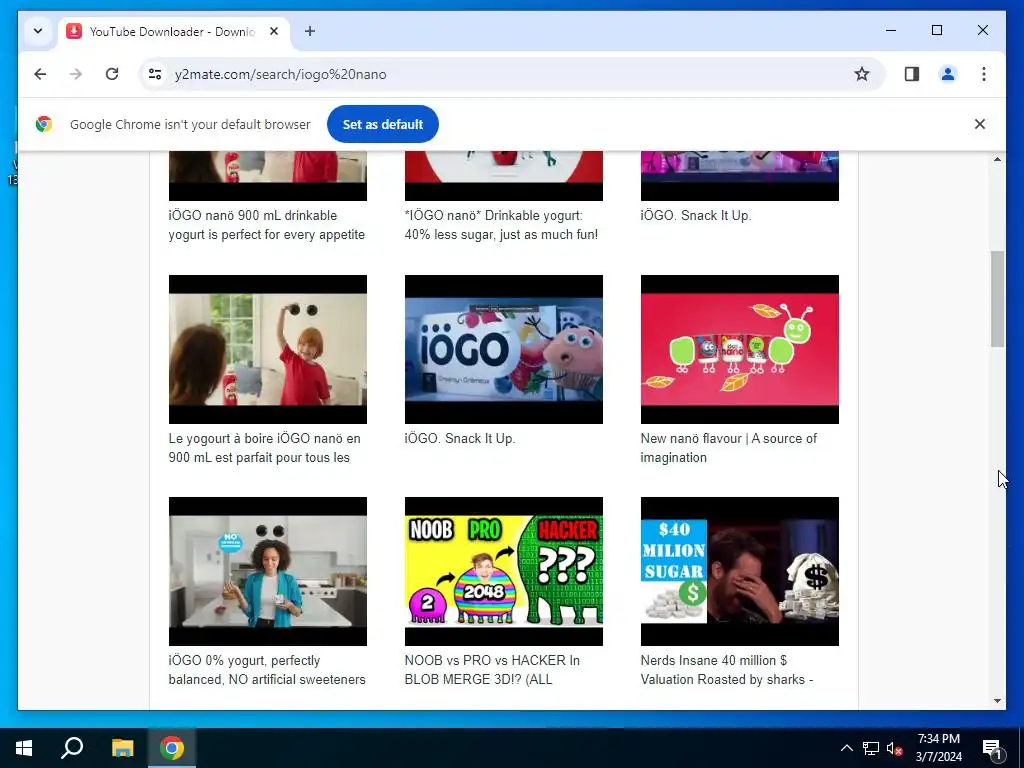The image size is (1024, 768).
Task: Open 'NOOB vs PRO vs HACKER' title
Action: click(492, 670)
